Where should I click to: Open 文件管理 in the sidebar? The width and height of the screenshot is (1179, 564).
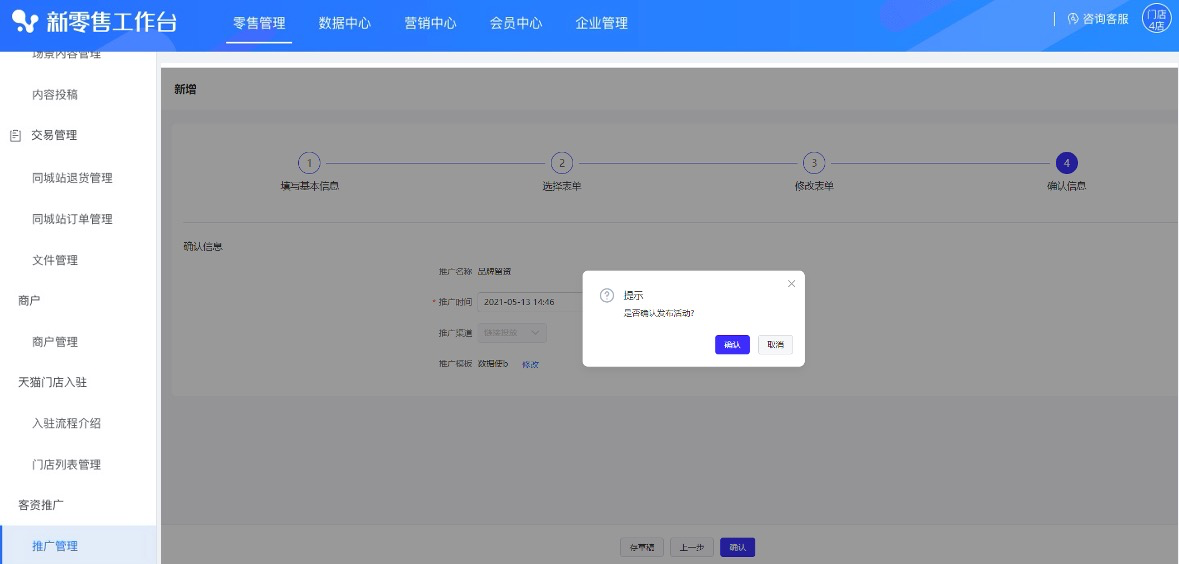(x=55, y=260)
